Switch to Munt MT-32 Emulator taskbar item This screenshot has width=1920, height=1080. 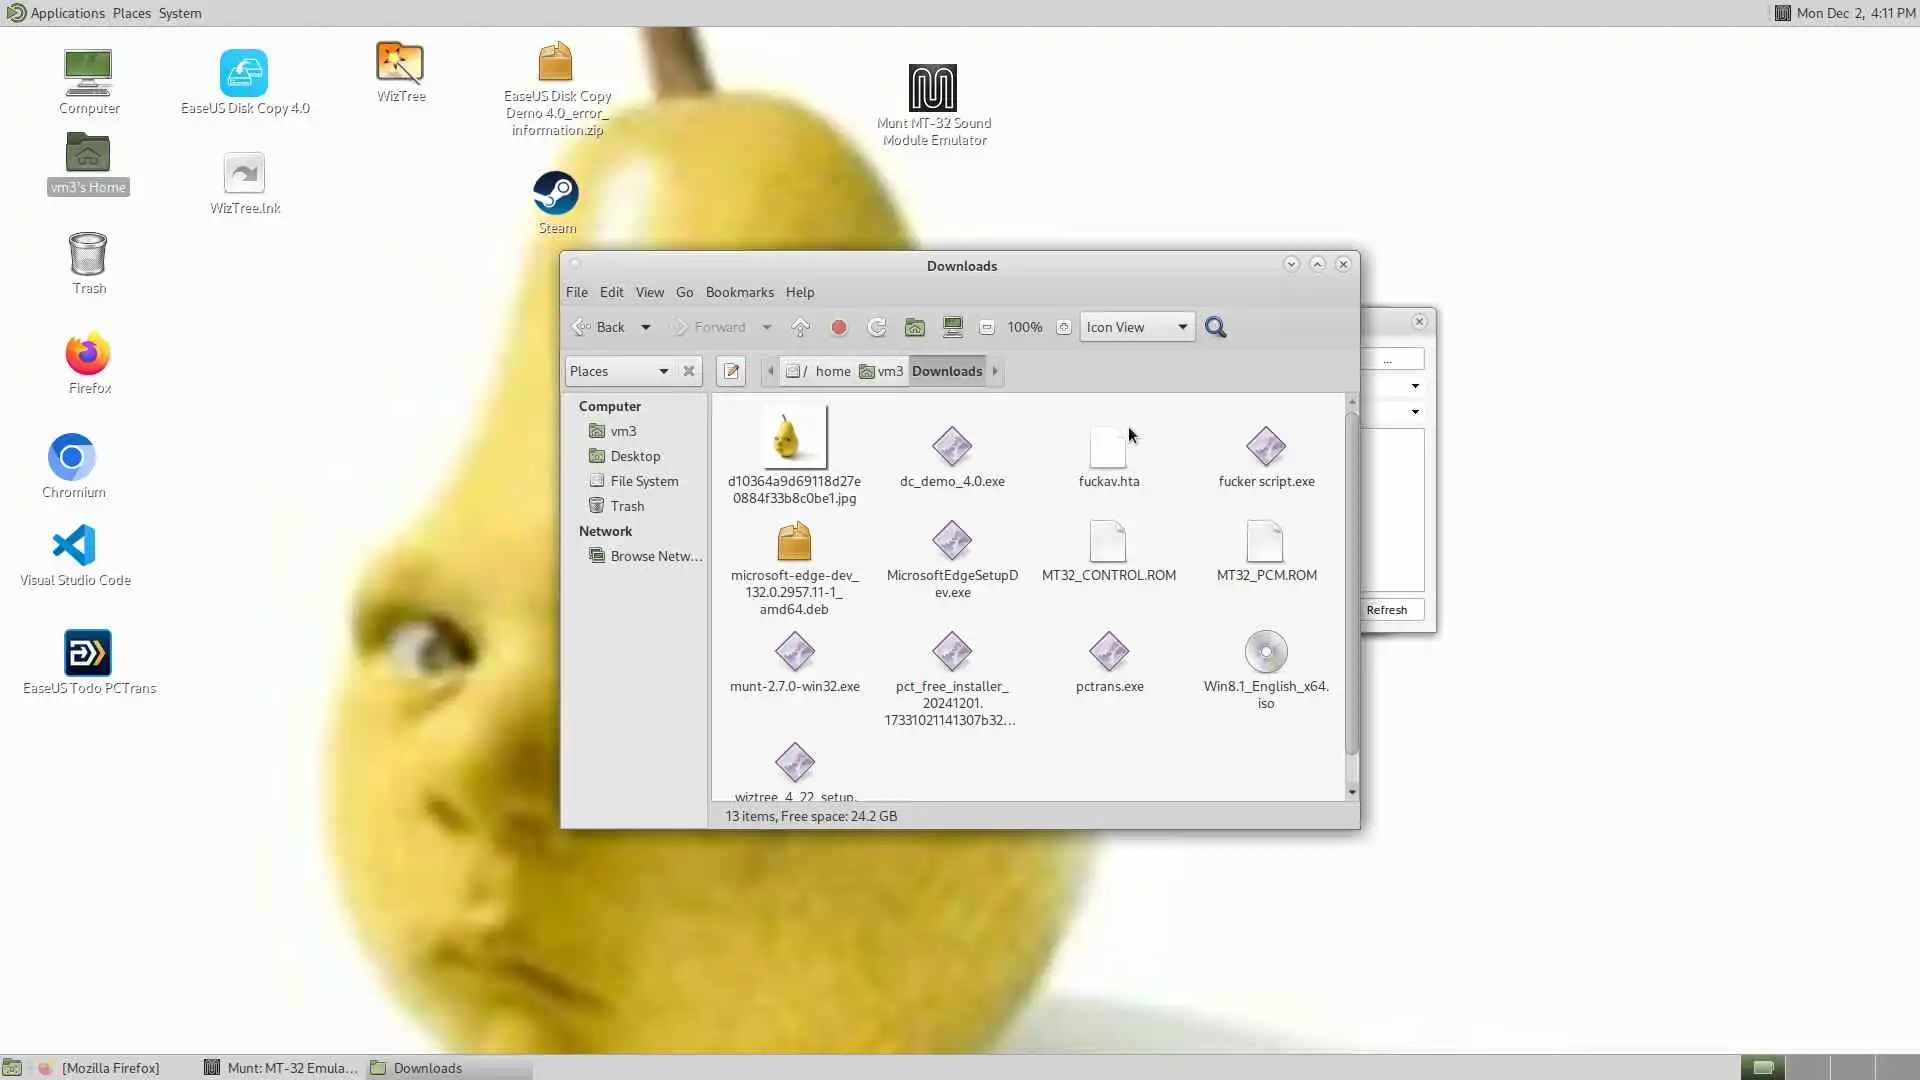281,1068
